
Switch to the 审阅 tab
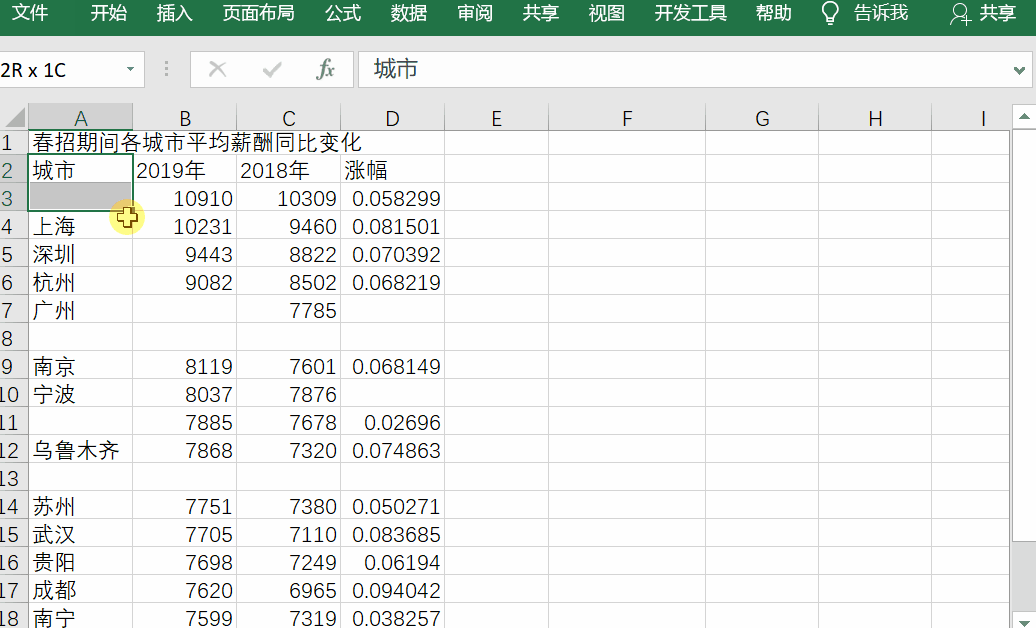[474, 13]
